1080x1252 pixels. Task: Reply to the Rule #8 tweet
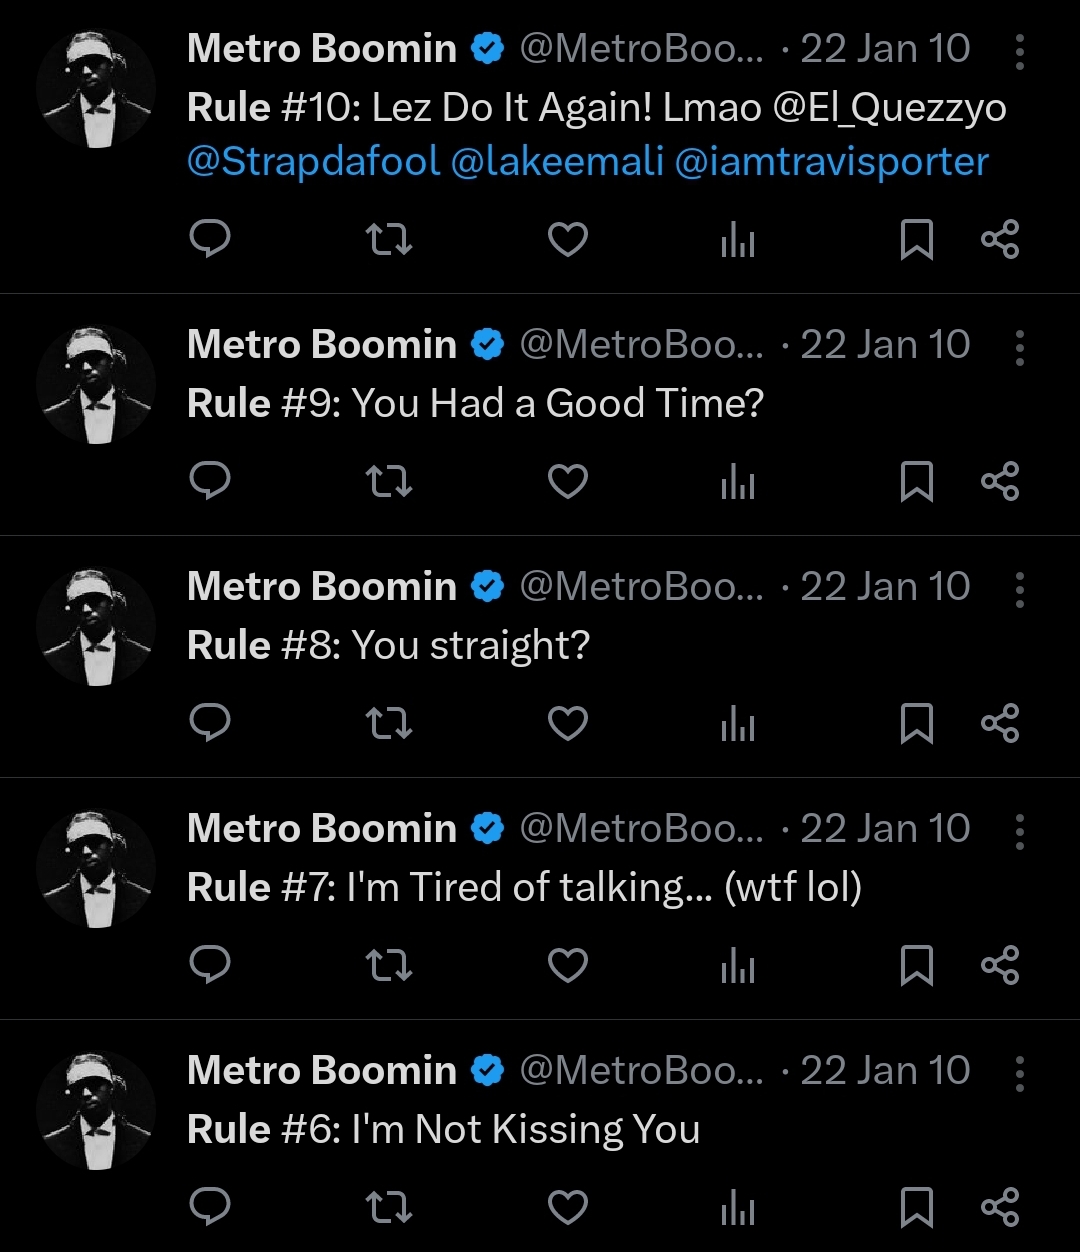pos(210,724)
